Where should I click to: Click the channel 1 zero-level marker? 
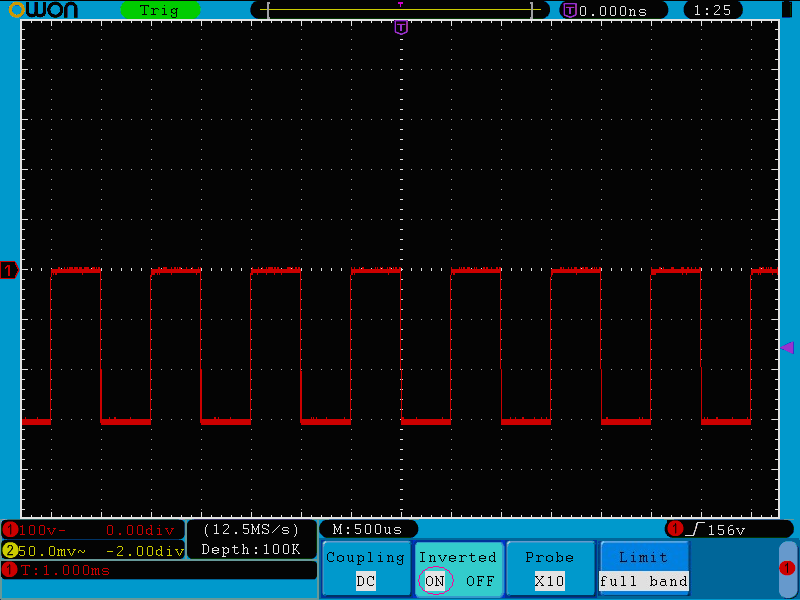click(x=9, y=270)
